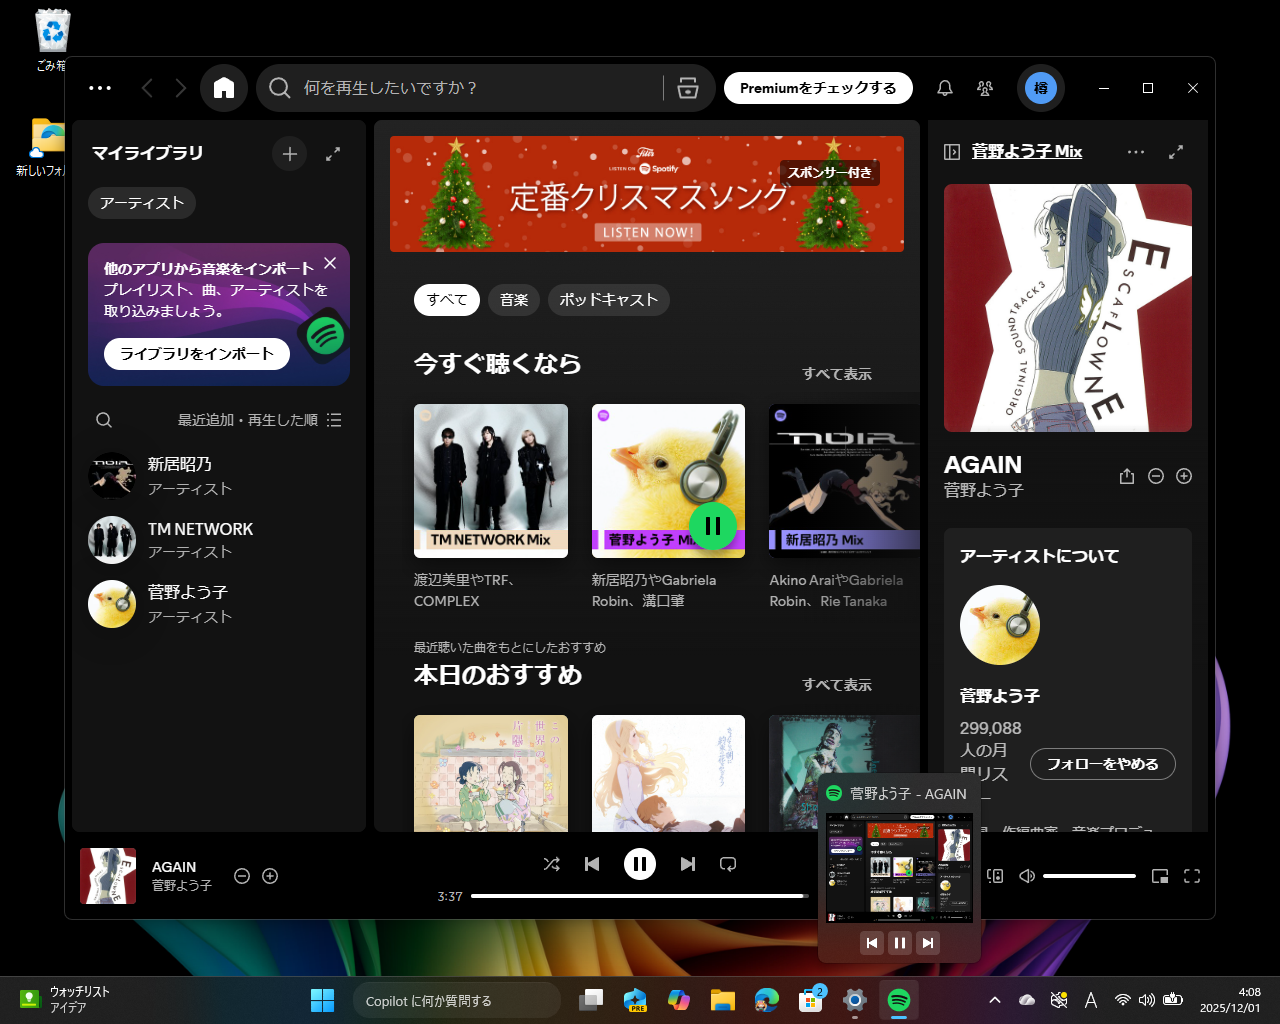
Task: Add AGAIN to a playlist with the plus icon
Action: tap(1184, 477)
